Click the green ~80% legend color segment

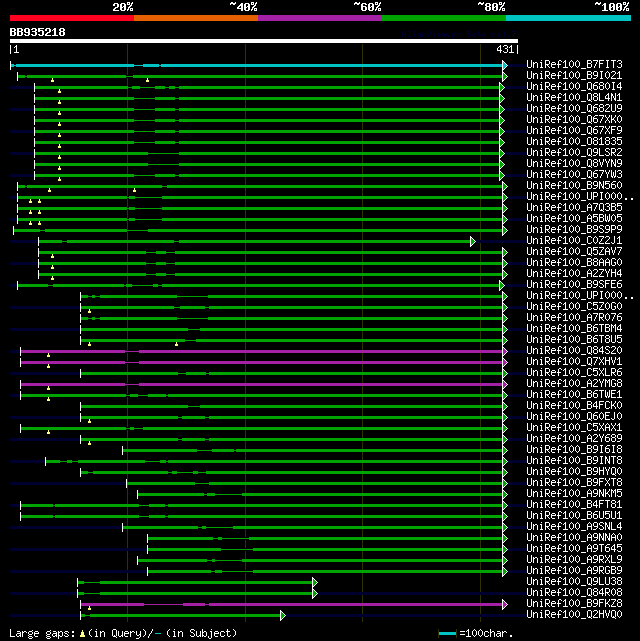(x=444, y=18)
